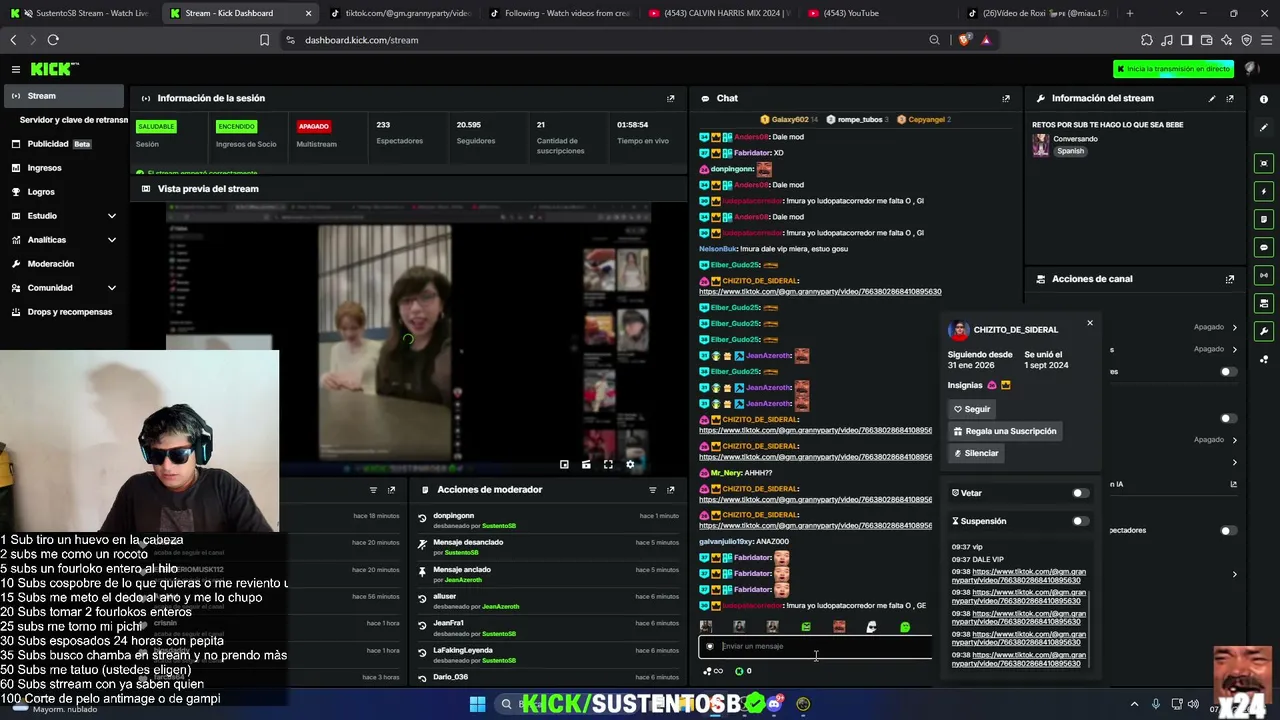This screenshot has width=1280, height=720.
Task: Click the chat bubble icon in right sidebar
Action: [x=1264, y=247]
